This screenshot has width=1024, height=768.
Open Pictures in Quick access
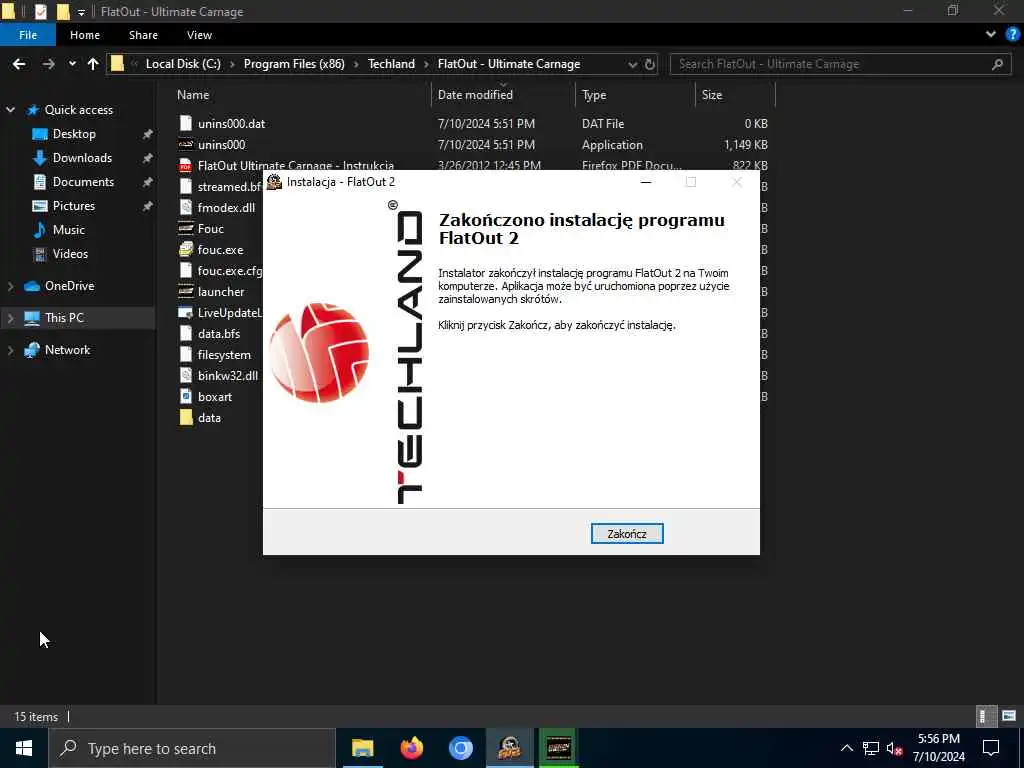tap(73, 206)
